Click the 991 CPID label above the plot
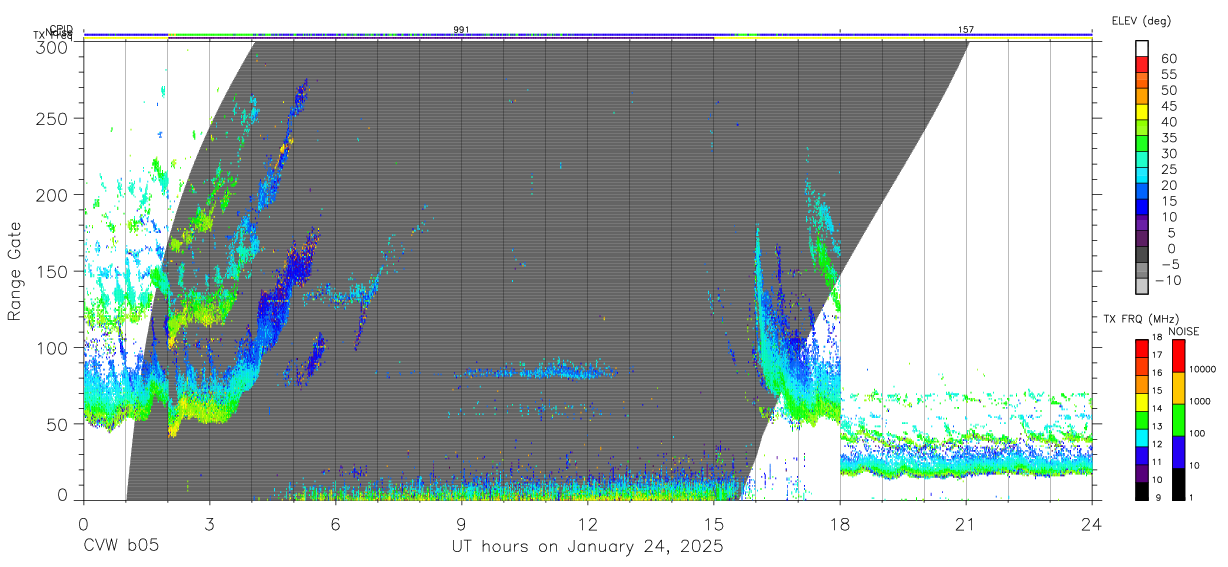This screenshot has height=567, width=1228. [x=461, y=30]
